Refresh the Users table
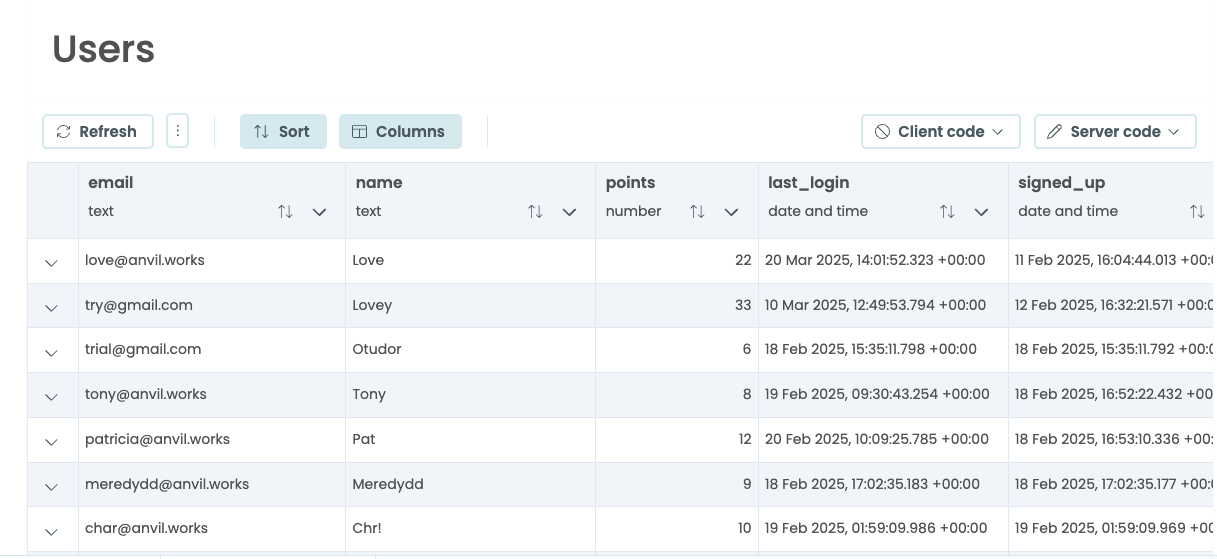Viewport: 1217px width, 559px height. 97,131
